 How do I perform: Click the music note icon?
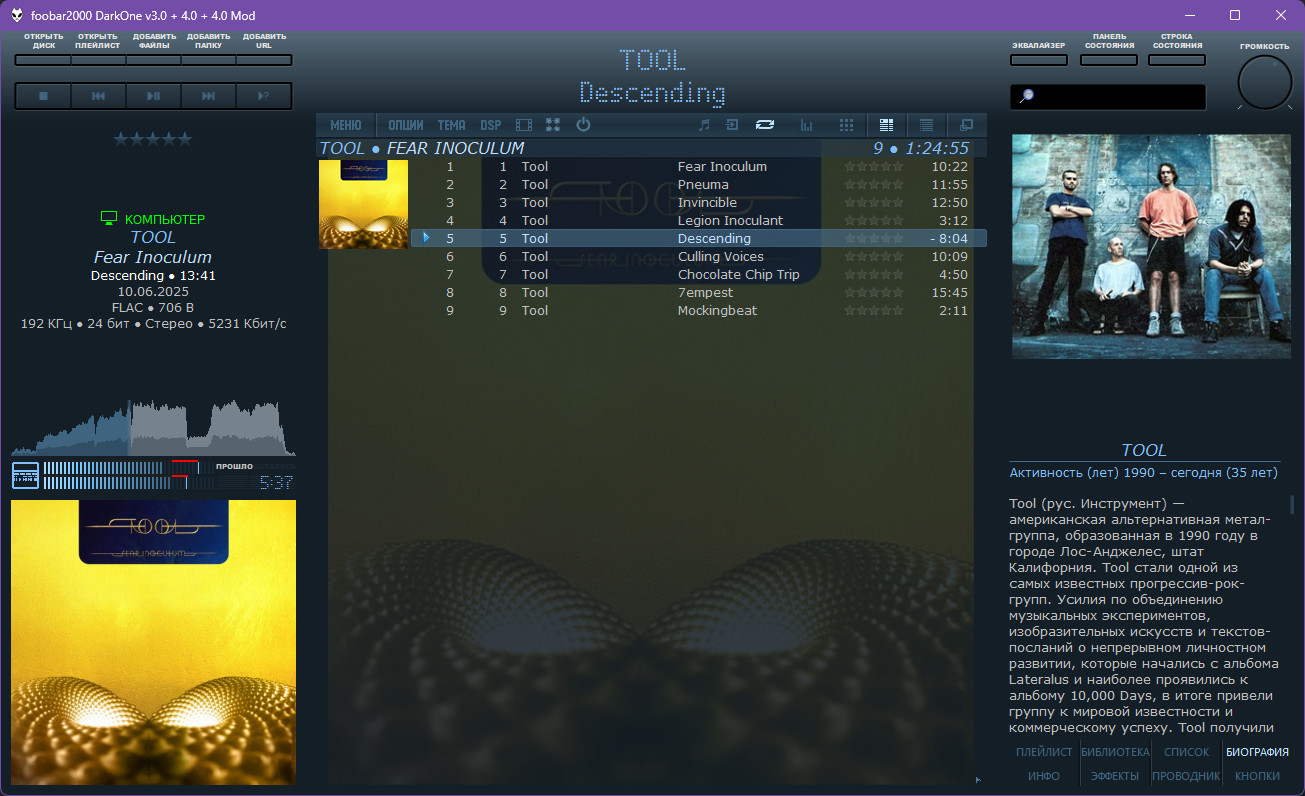(x=704, y=125)
